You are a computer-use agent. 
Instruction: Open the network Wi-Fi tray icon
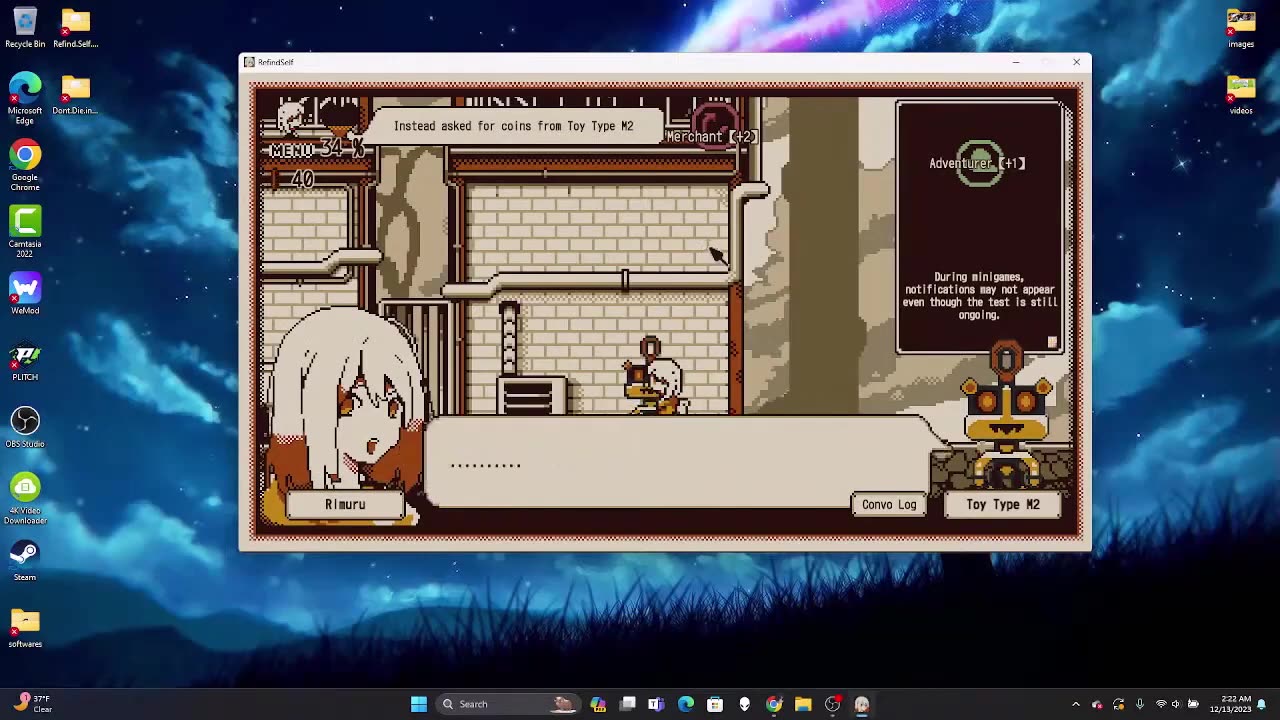click(x=1161, y=704)
